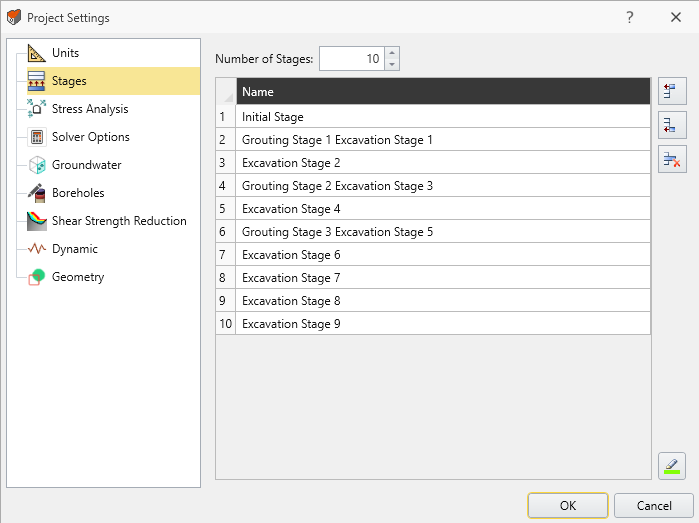Select the Boreholes category
The height and width of the screenshot is (523, 699).
(x=78, y=193)
